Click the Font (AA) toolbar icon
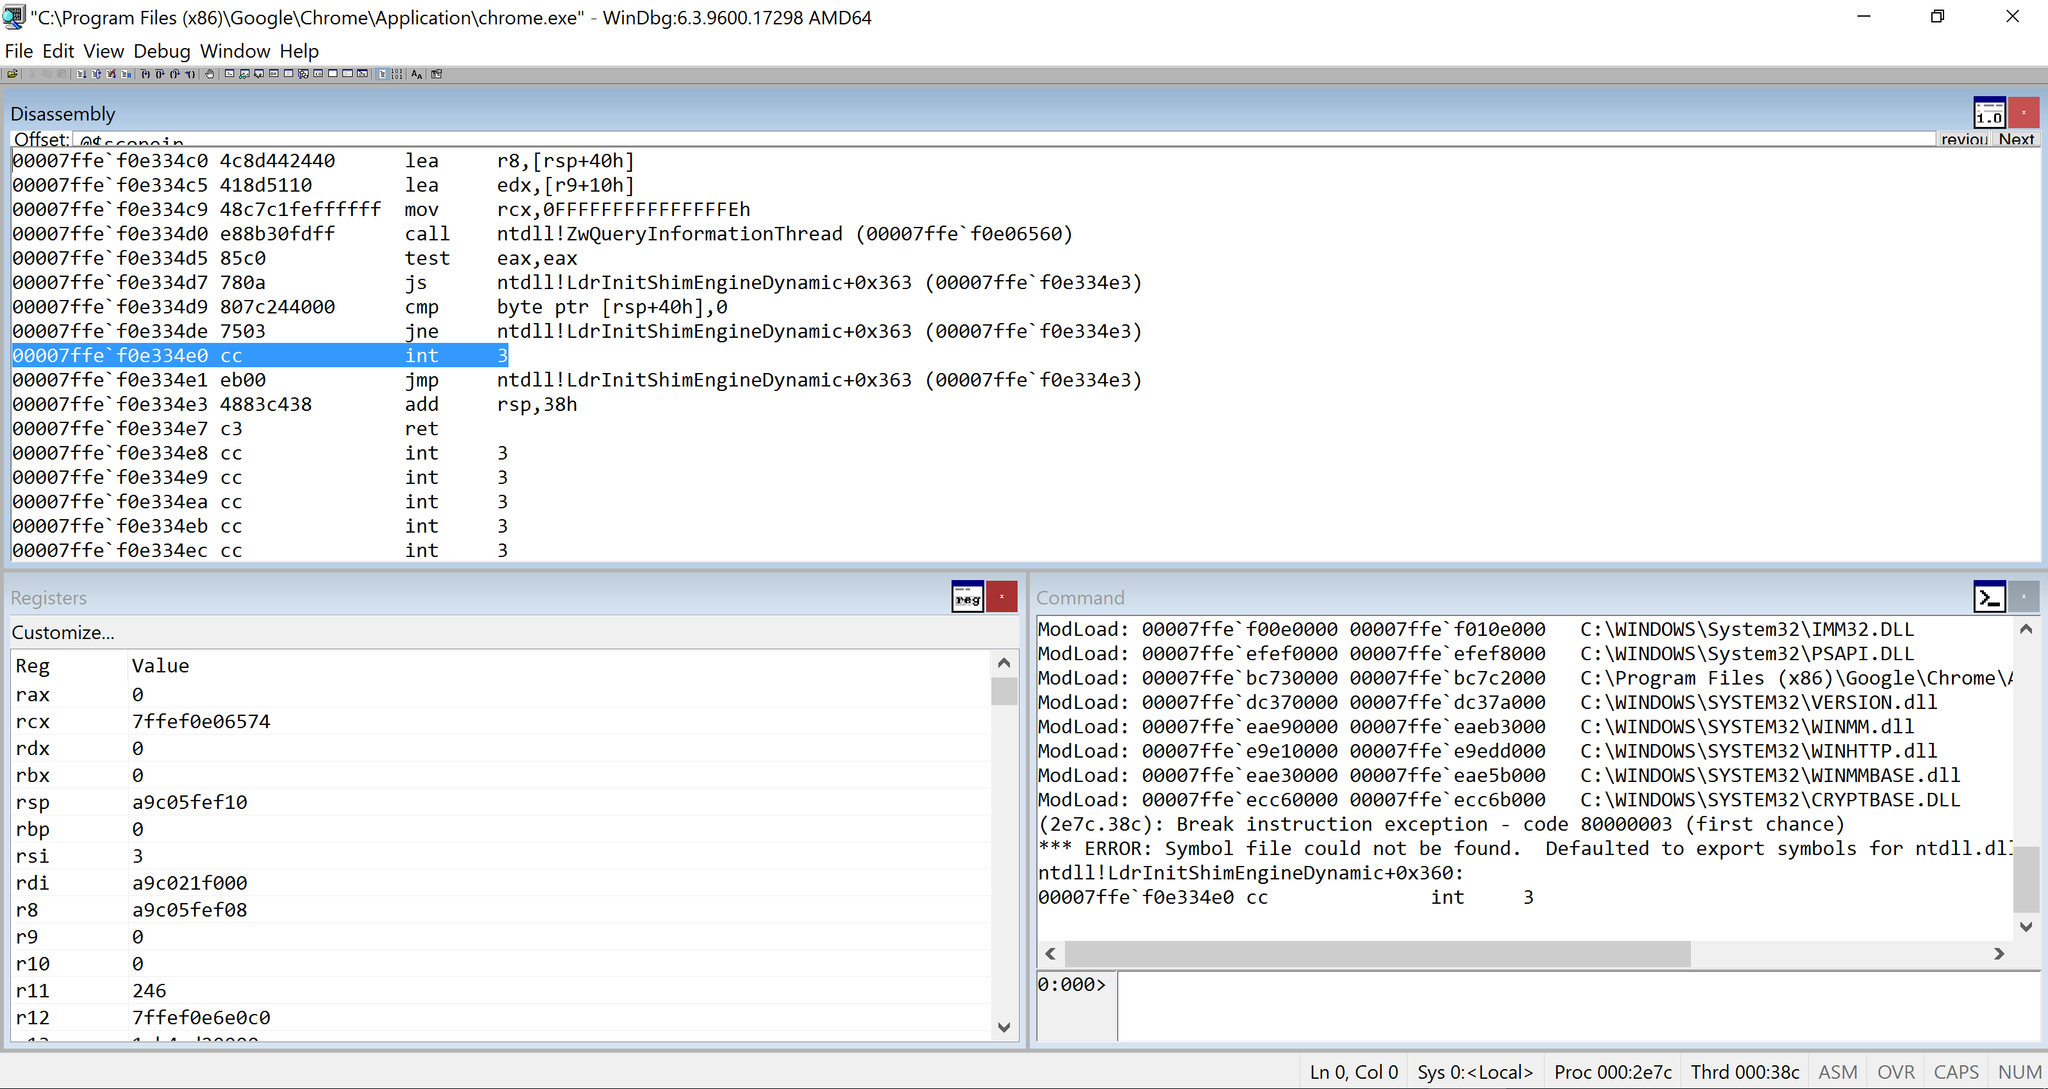 click(x=416, y=74)
